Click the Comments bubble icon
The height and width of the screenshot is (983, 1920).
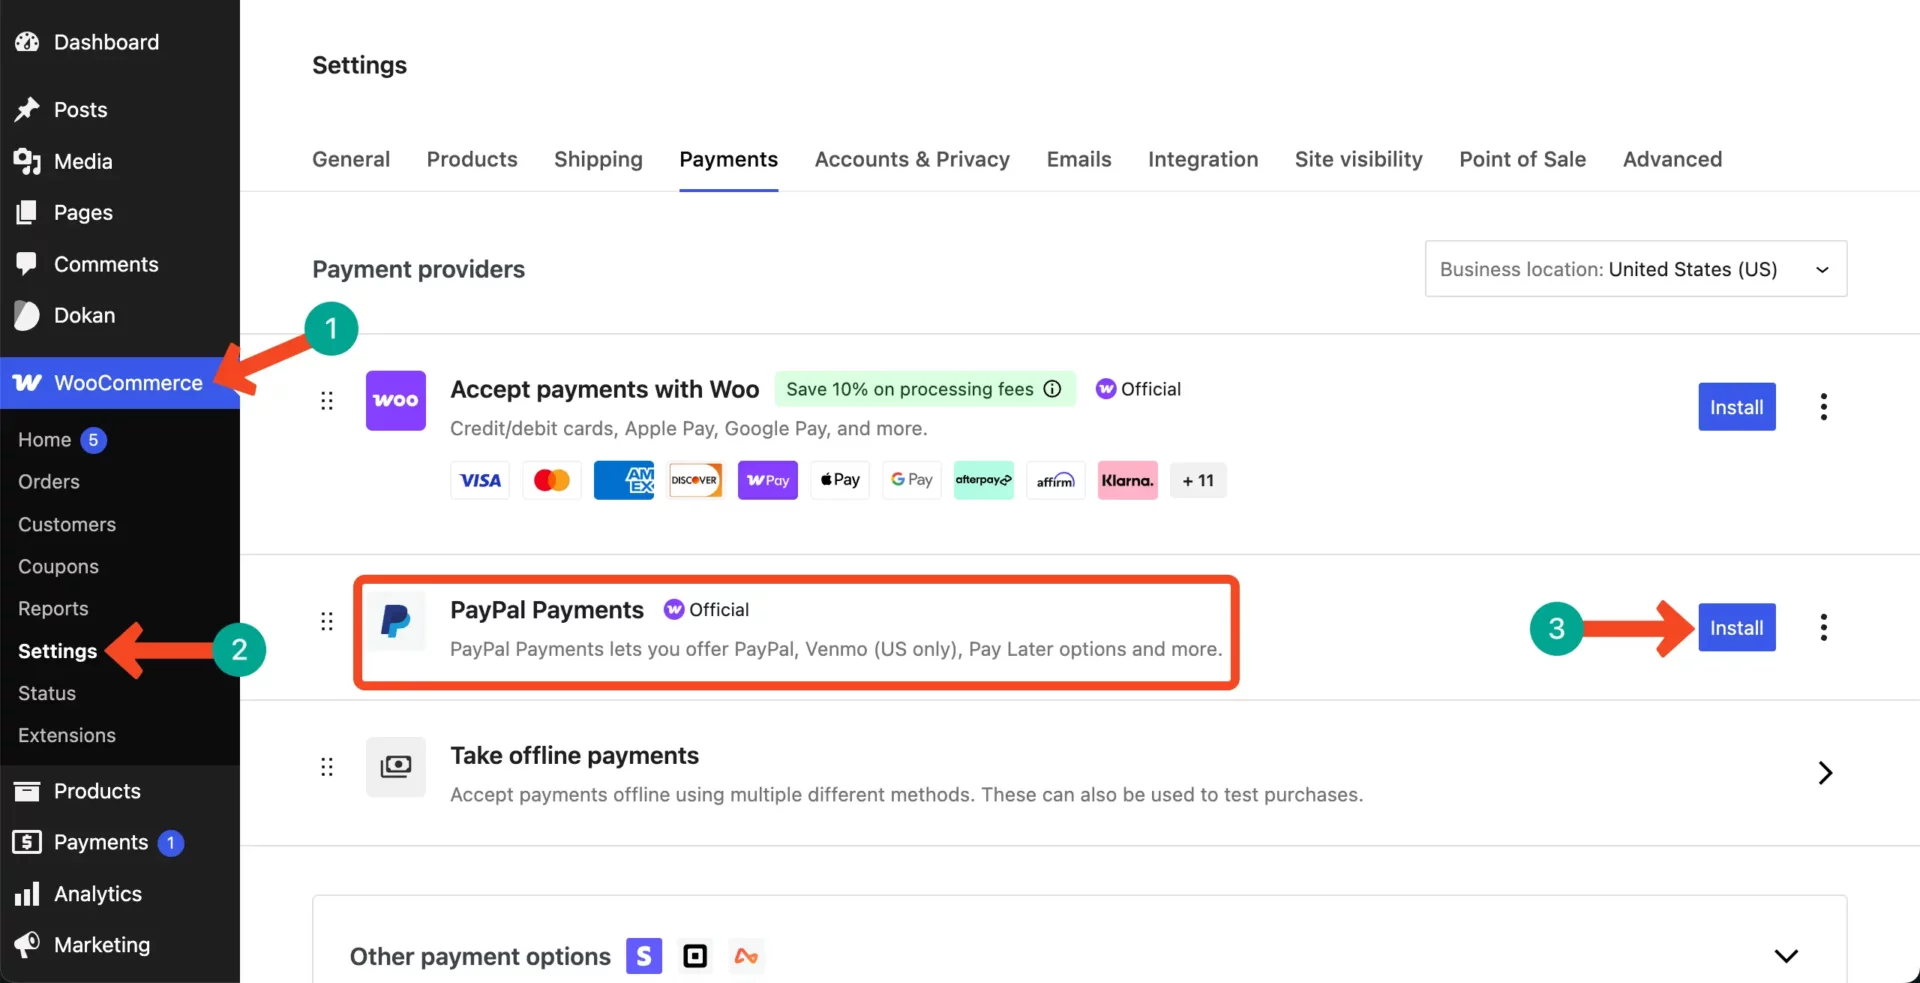click(27, 264)
